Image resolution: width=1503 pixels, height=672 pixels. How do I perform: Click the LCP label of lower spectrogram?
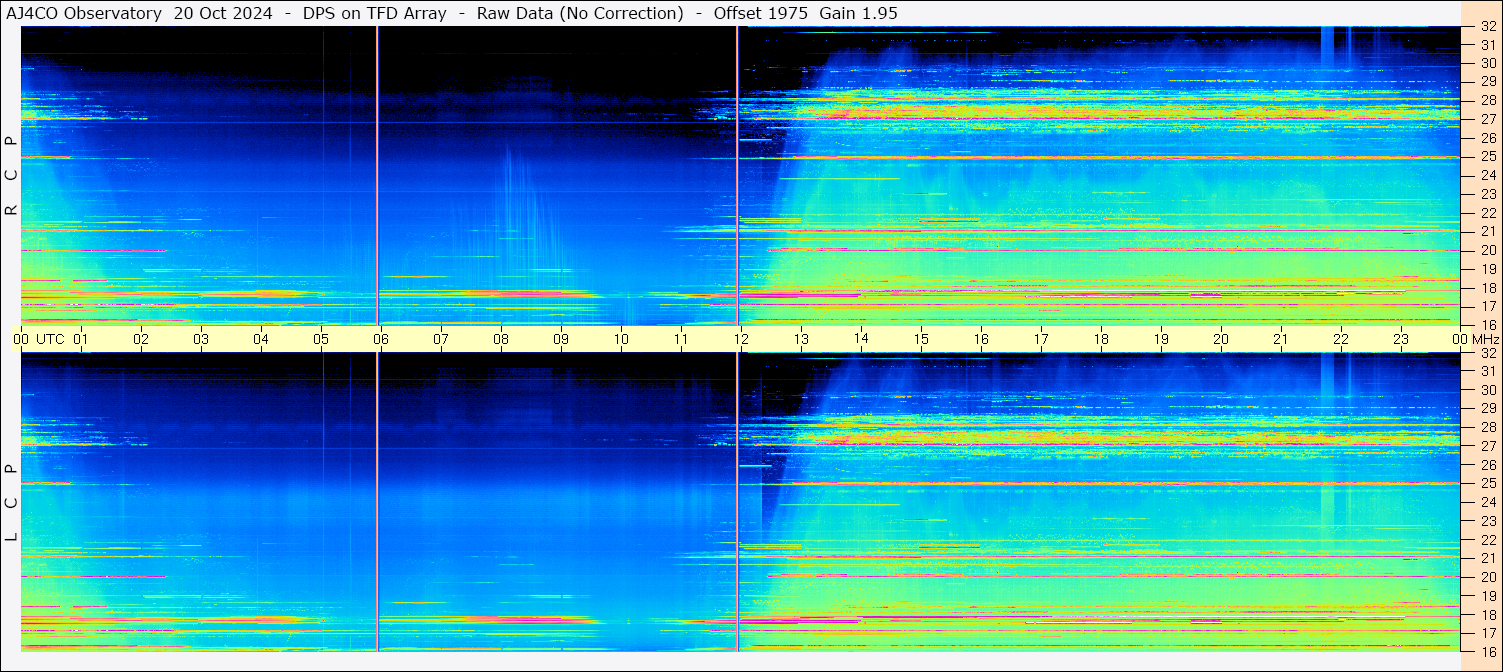point(11,503)
